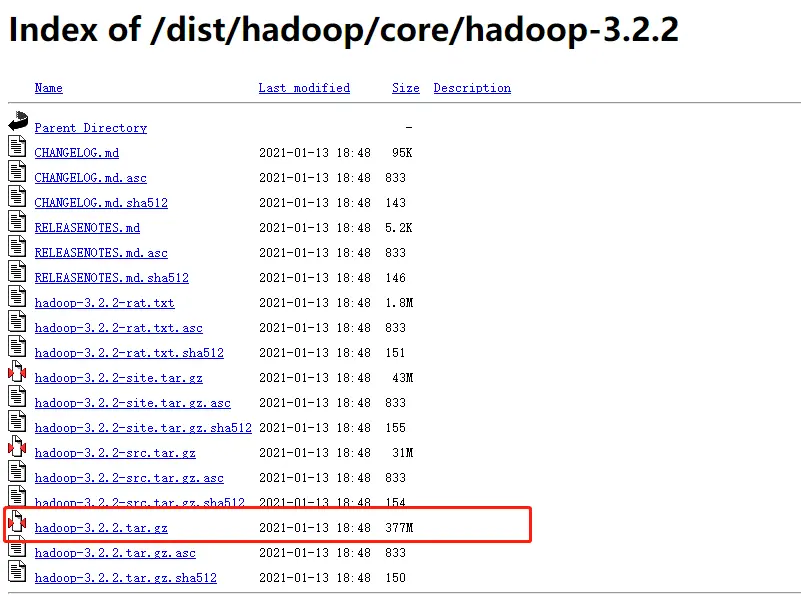Screen dimensions: 801x608
Task: Open the RELEASENOTES.md.sha512 checksum link
Action: click(x=111, y=278)
